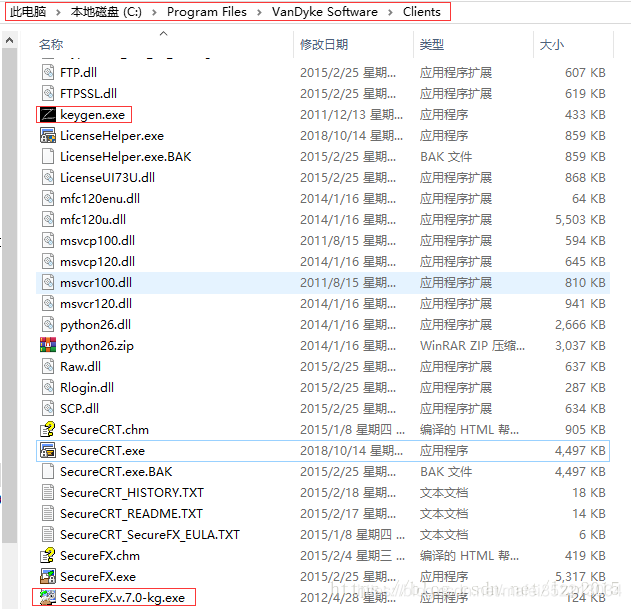Viewport: 631px width, 609px height.
Task: Select file name LicenseHelper.exe.BAK
Action: 126,157
